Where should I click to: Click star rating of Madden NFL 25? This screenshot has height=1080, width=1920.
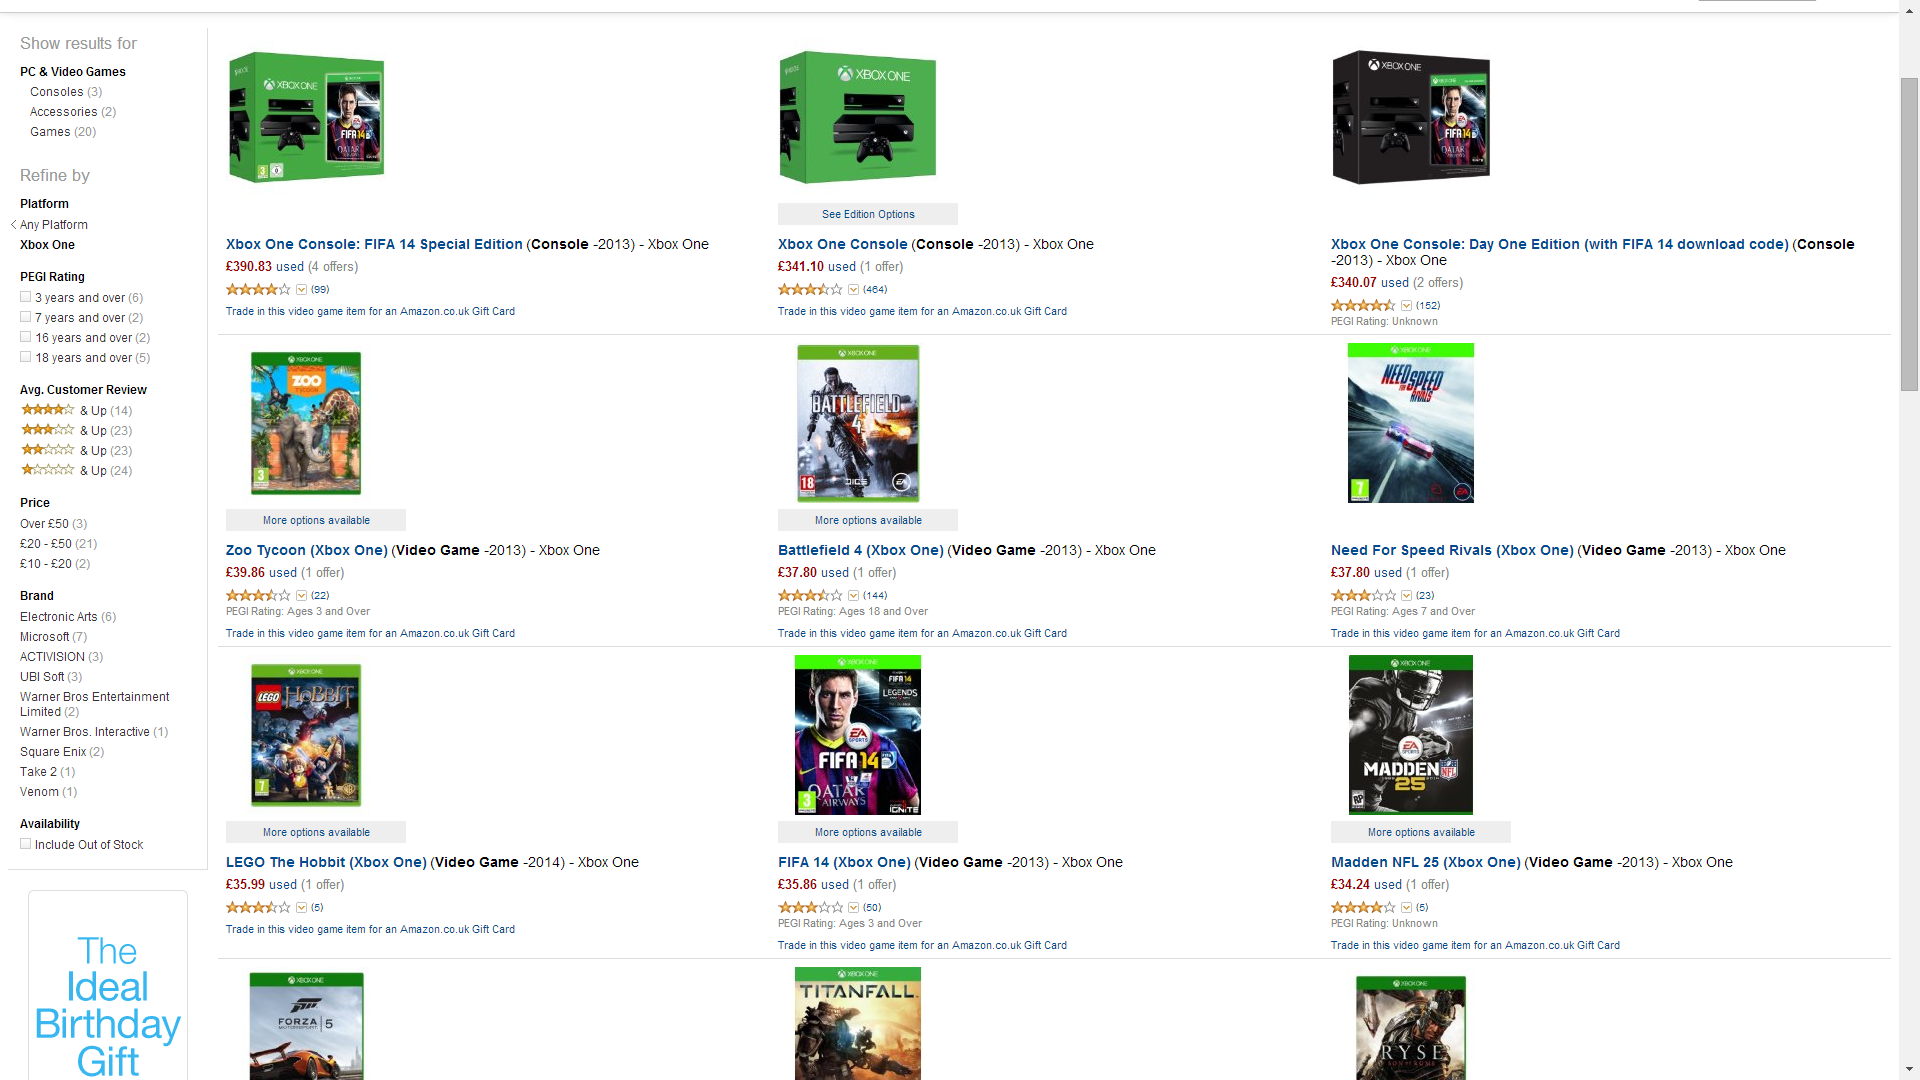[1363, 907]
